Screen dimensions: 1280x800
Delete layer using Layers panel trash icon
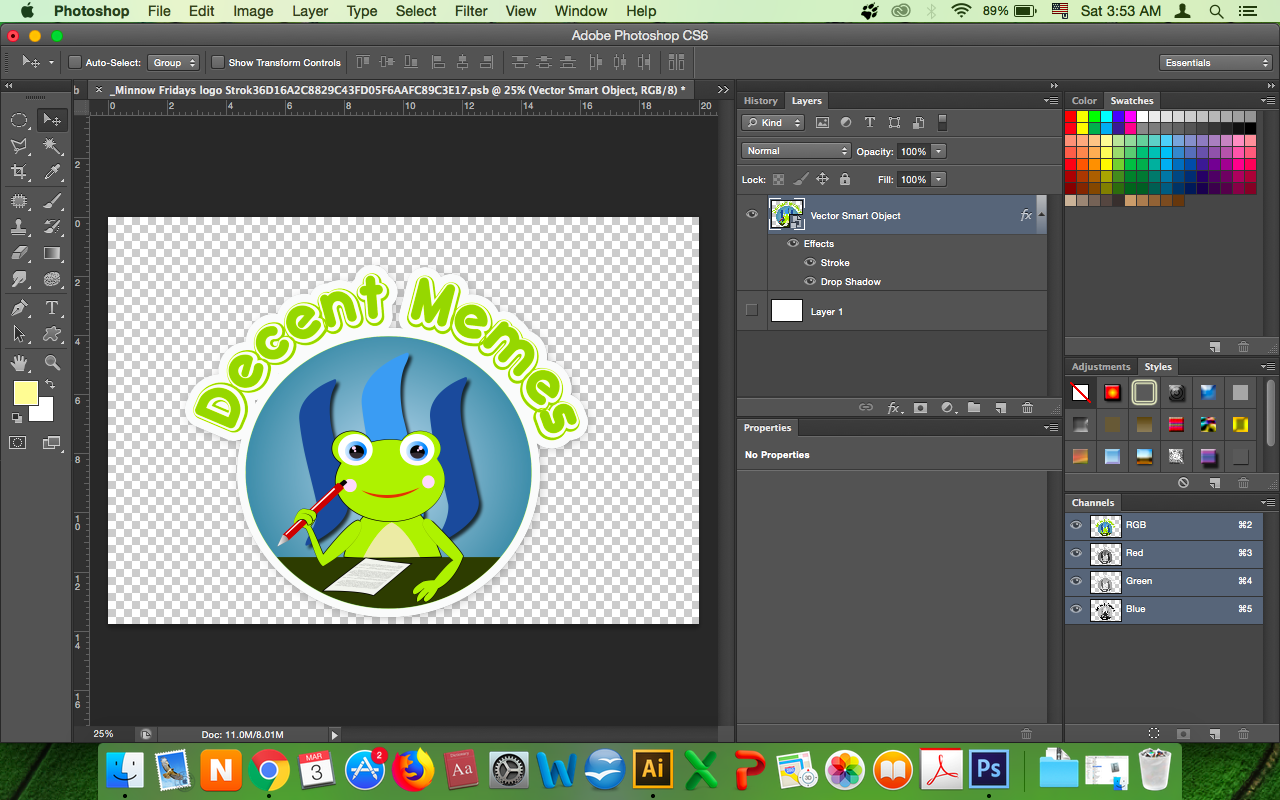click(x=1027, y=408)
